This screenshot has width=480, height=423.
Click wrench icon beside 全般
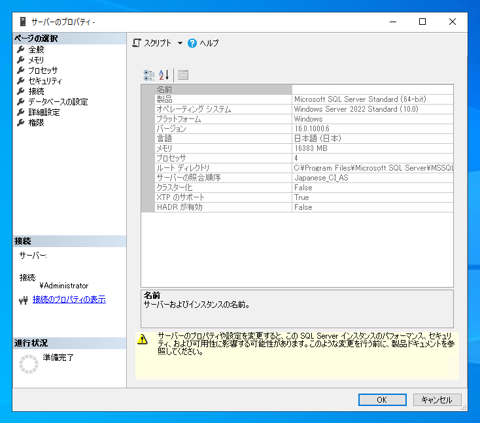[x=21, y=50]
